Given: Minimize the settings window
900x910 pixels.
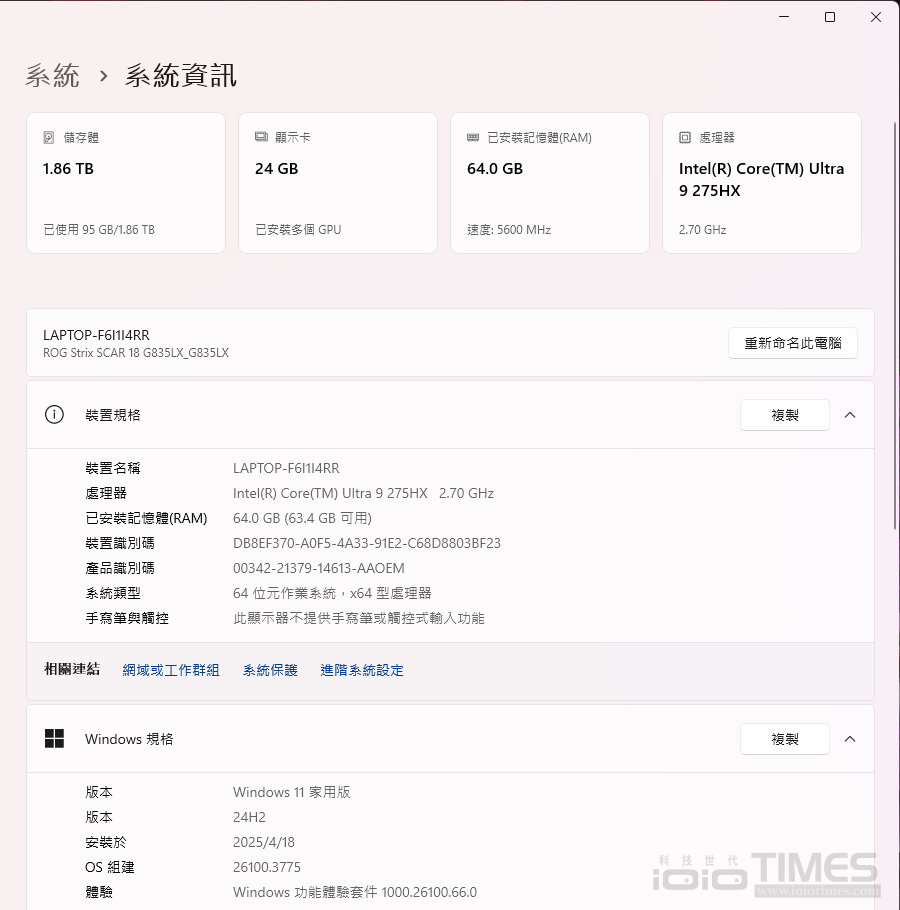Looking at the screenshot, I should [784, 17].
